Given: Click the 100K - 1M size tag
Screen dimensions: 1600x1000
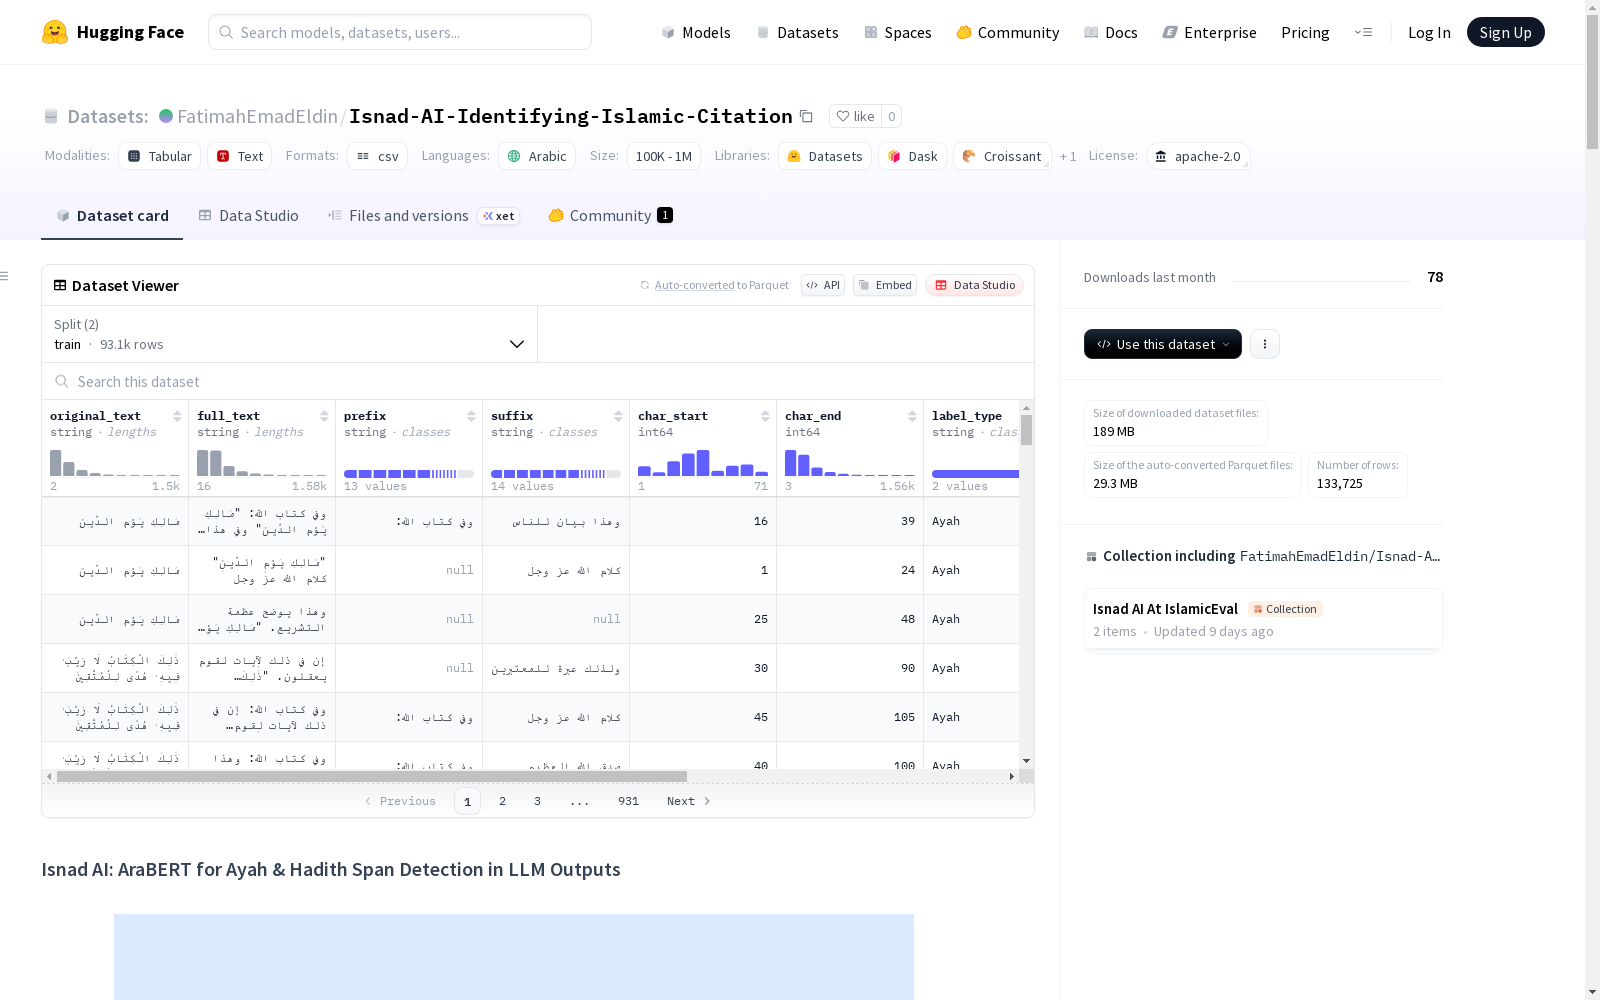Looking at the screenshot, I should 664,156.
